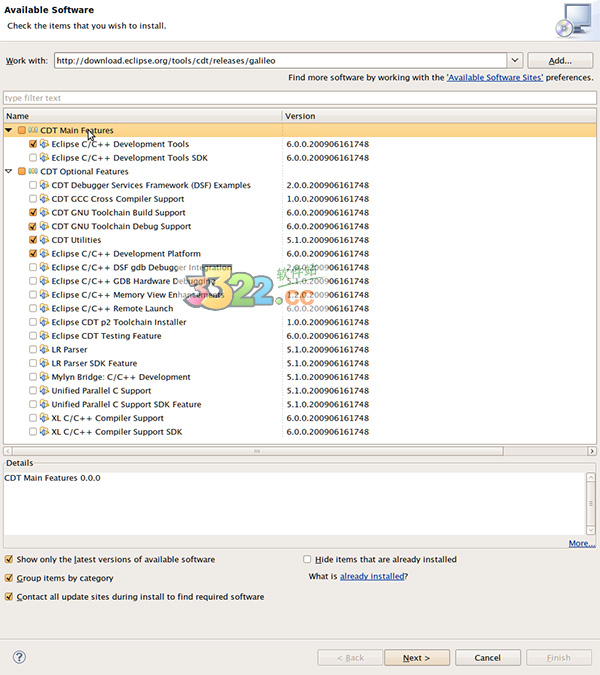Click the feature icon beside Eclipse CDT Testing Feature
Image resolution: width=600 pixels, height=675 pixels.
[44, 335]
